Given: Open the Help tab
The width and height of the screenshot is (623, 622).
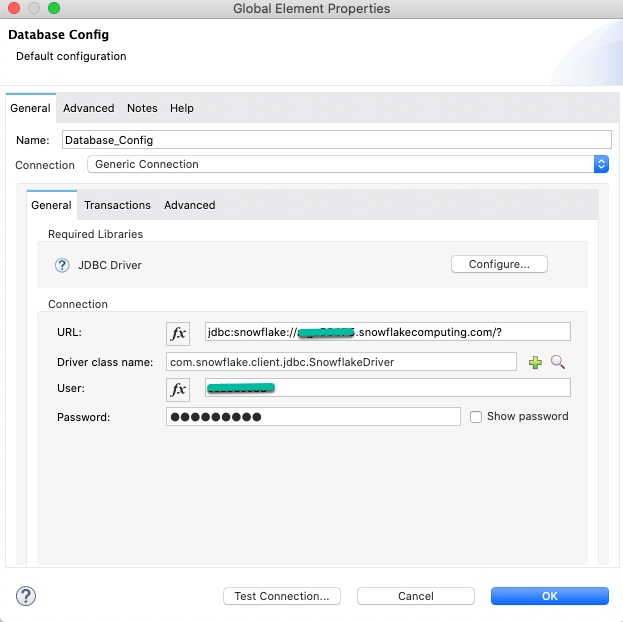Looking at the screenshot, I should click(182, 108).
